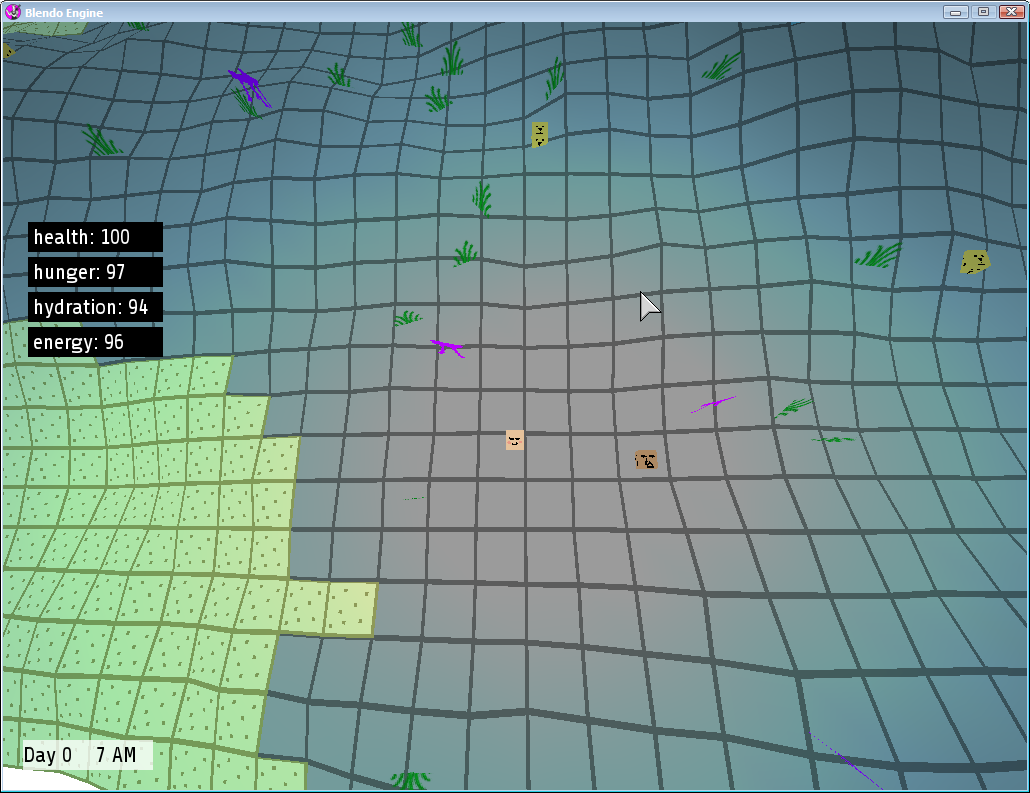Viewport: 1030px width, 793px height.
Task: Click the purple lizard above the peach face
Action: (448, 348)
